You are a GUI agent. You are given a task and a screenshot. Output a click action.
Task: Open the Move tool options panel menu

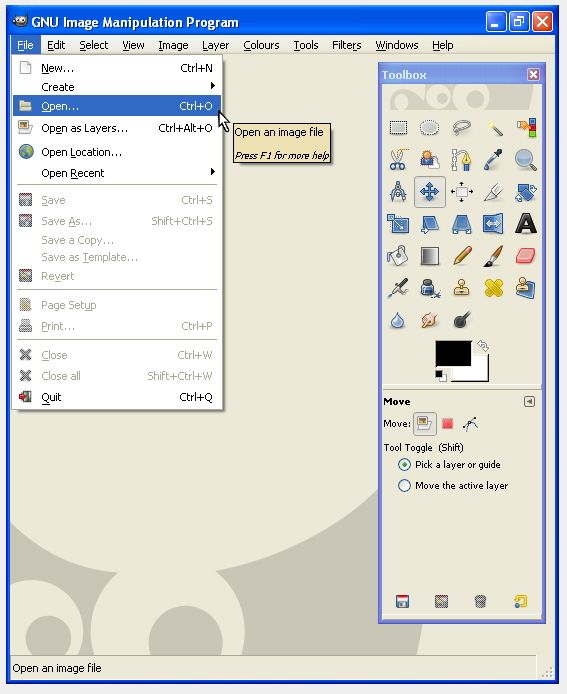(x=529, y=401)
